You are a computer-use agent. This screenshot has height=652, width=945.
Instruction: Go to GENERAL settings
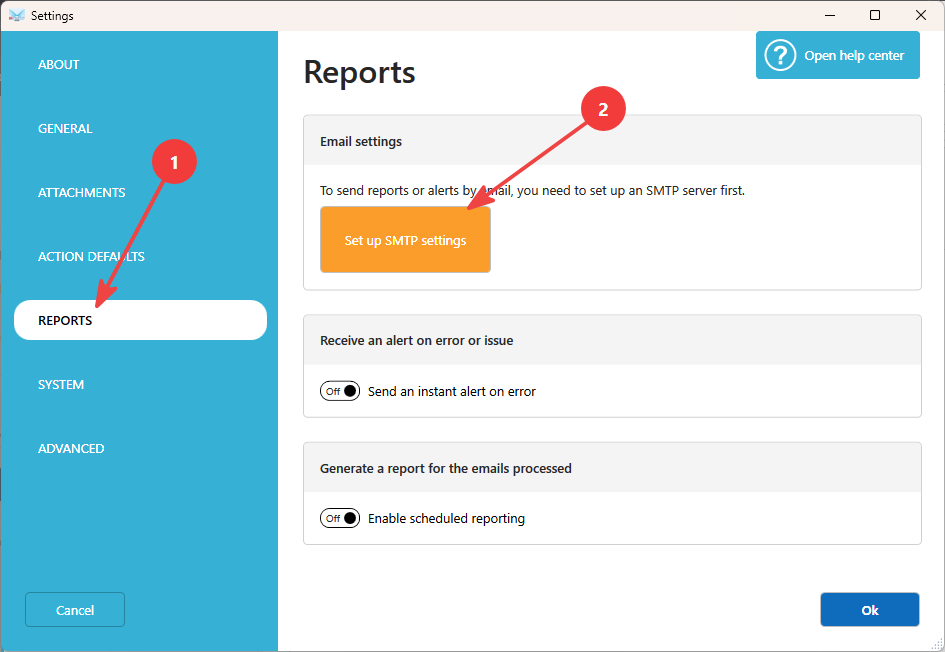pyautogui.click(x=65, y=128)
